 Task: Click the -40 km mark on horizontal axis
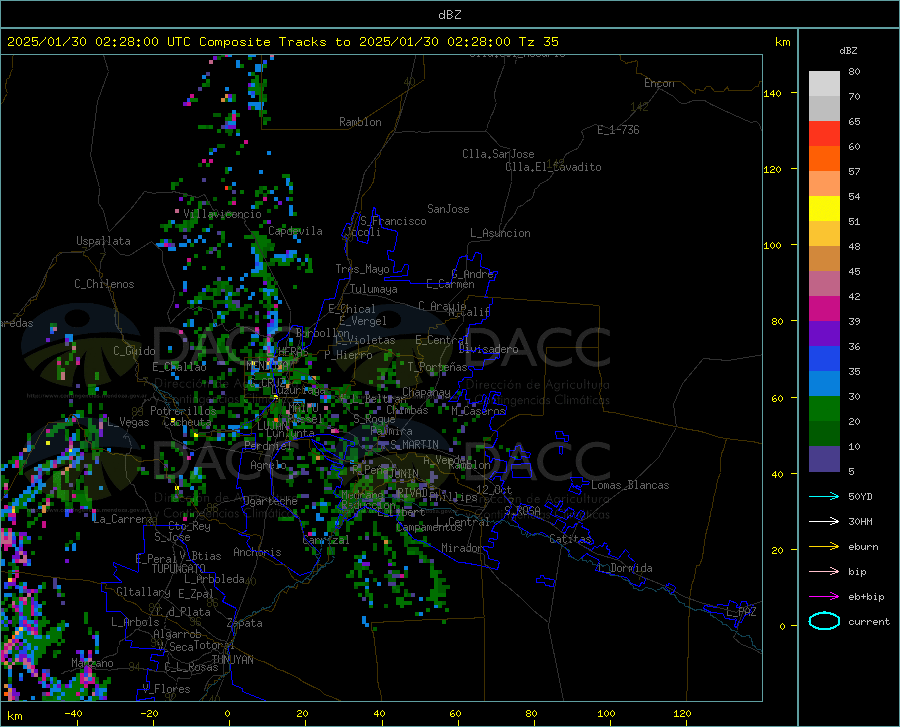pyautogui.click(x=73, y=713)
